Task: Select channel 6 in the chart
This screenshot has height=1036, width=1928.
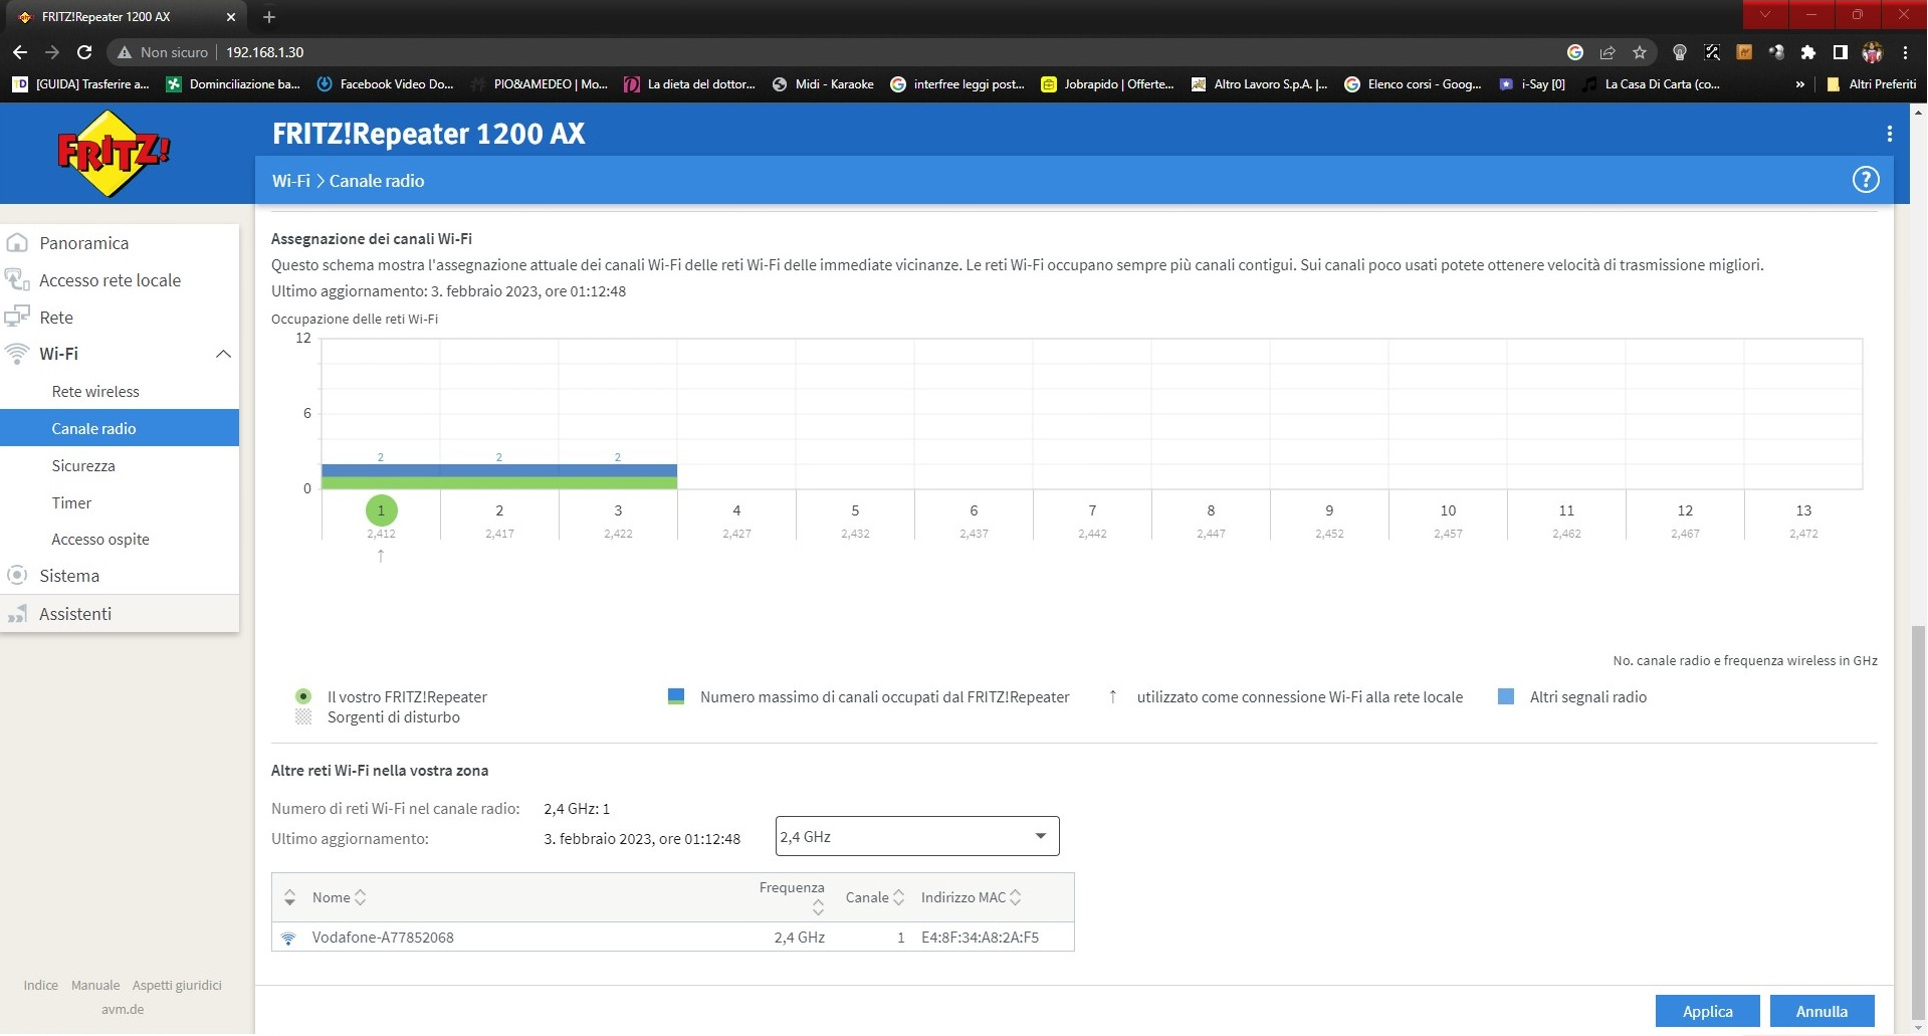Action: pyautogui.click(x=974, y=511)
